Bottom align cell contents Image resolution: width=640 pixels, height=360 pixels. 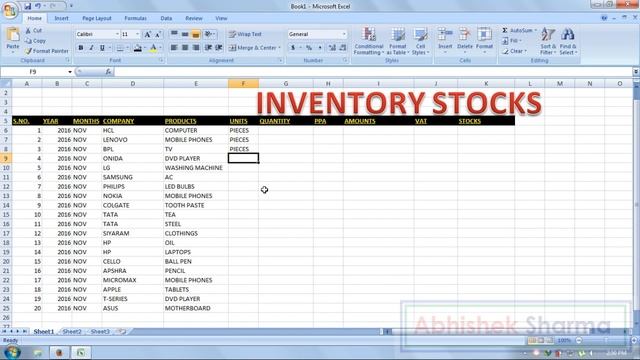196,34
